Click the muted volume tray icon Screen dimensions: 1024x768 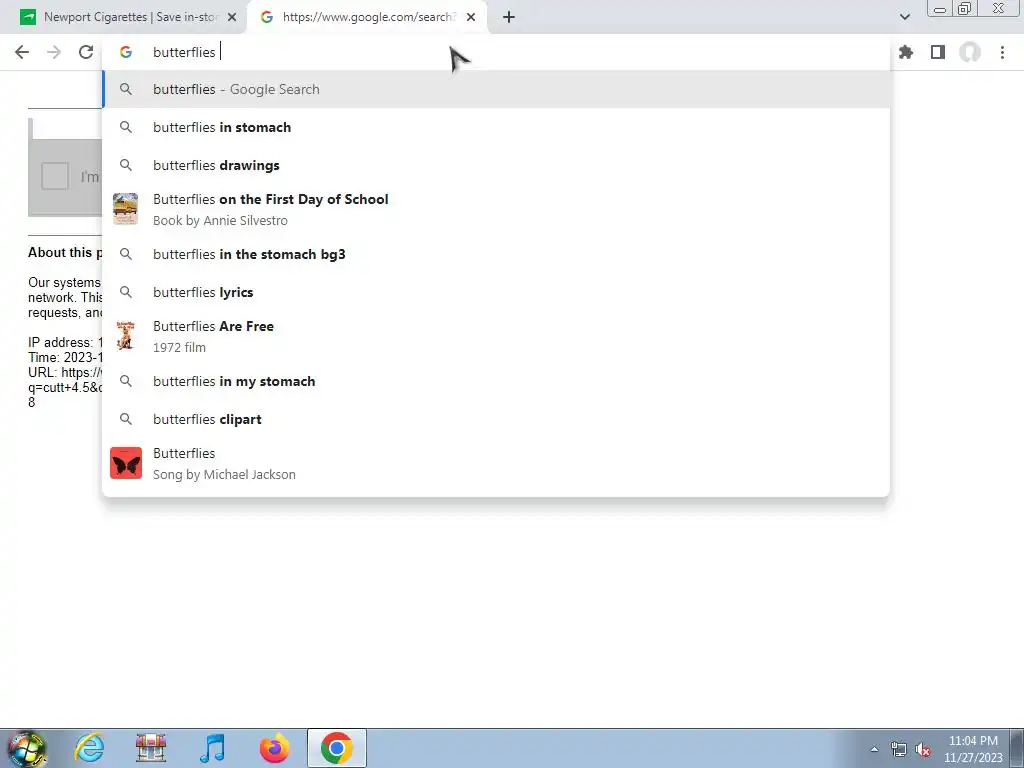tap(923, 749)
